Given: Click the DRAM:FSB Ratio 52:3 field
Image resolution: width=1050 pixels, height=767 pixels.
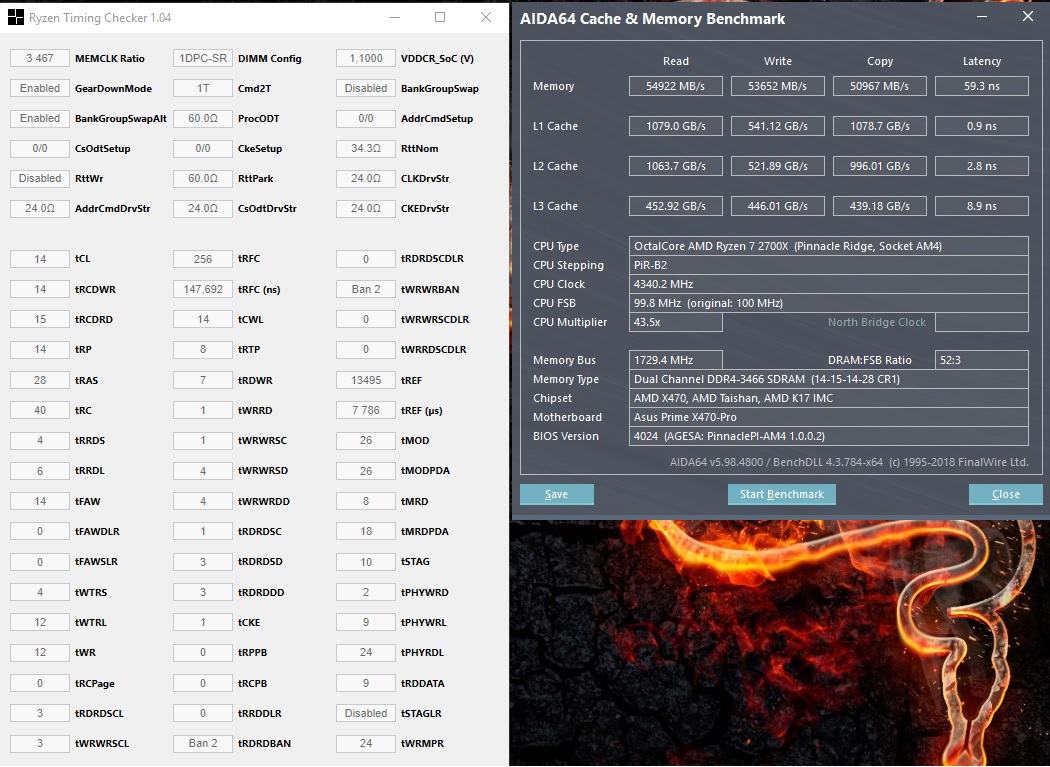Looking at the screenshot, I should coord(982,360).
